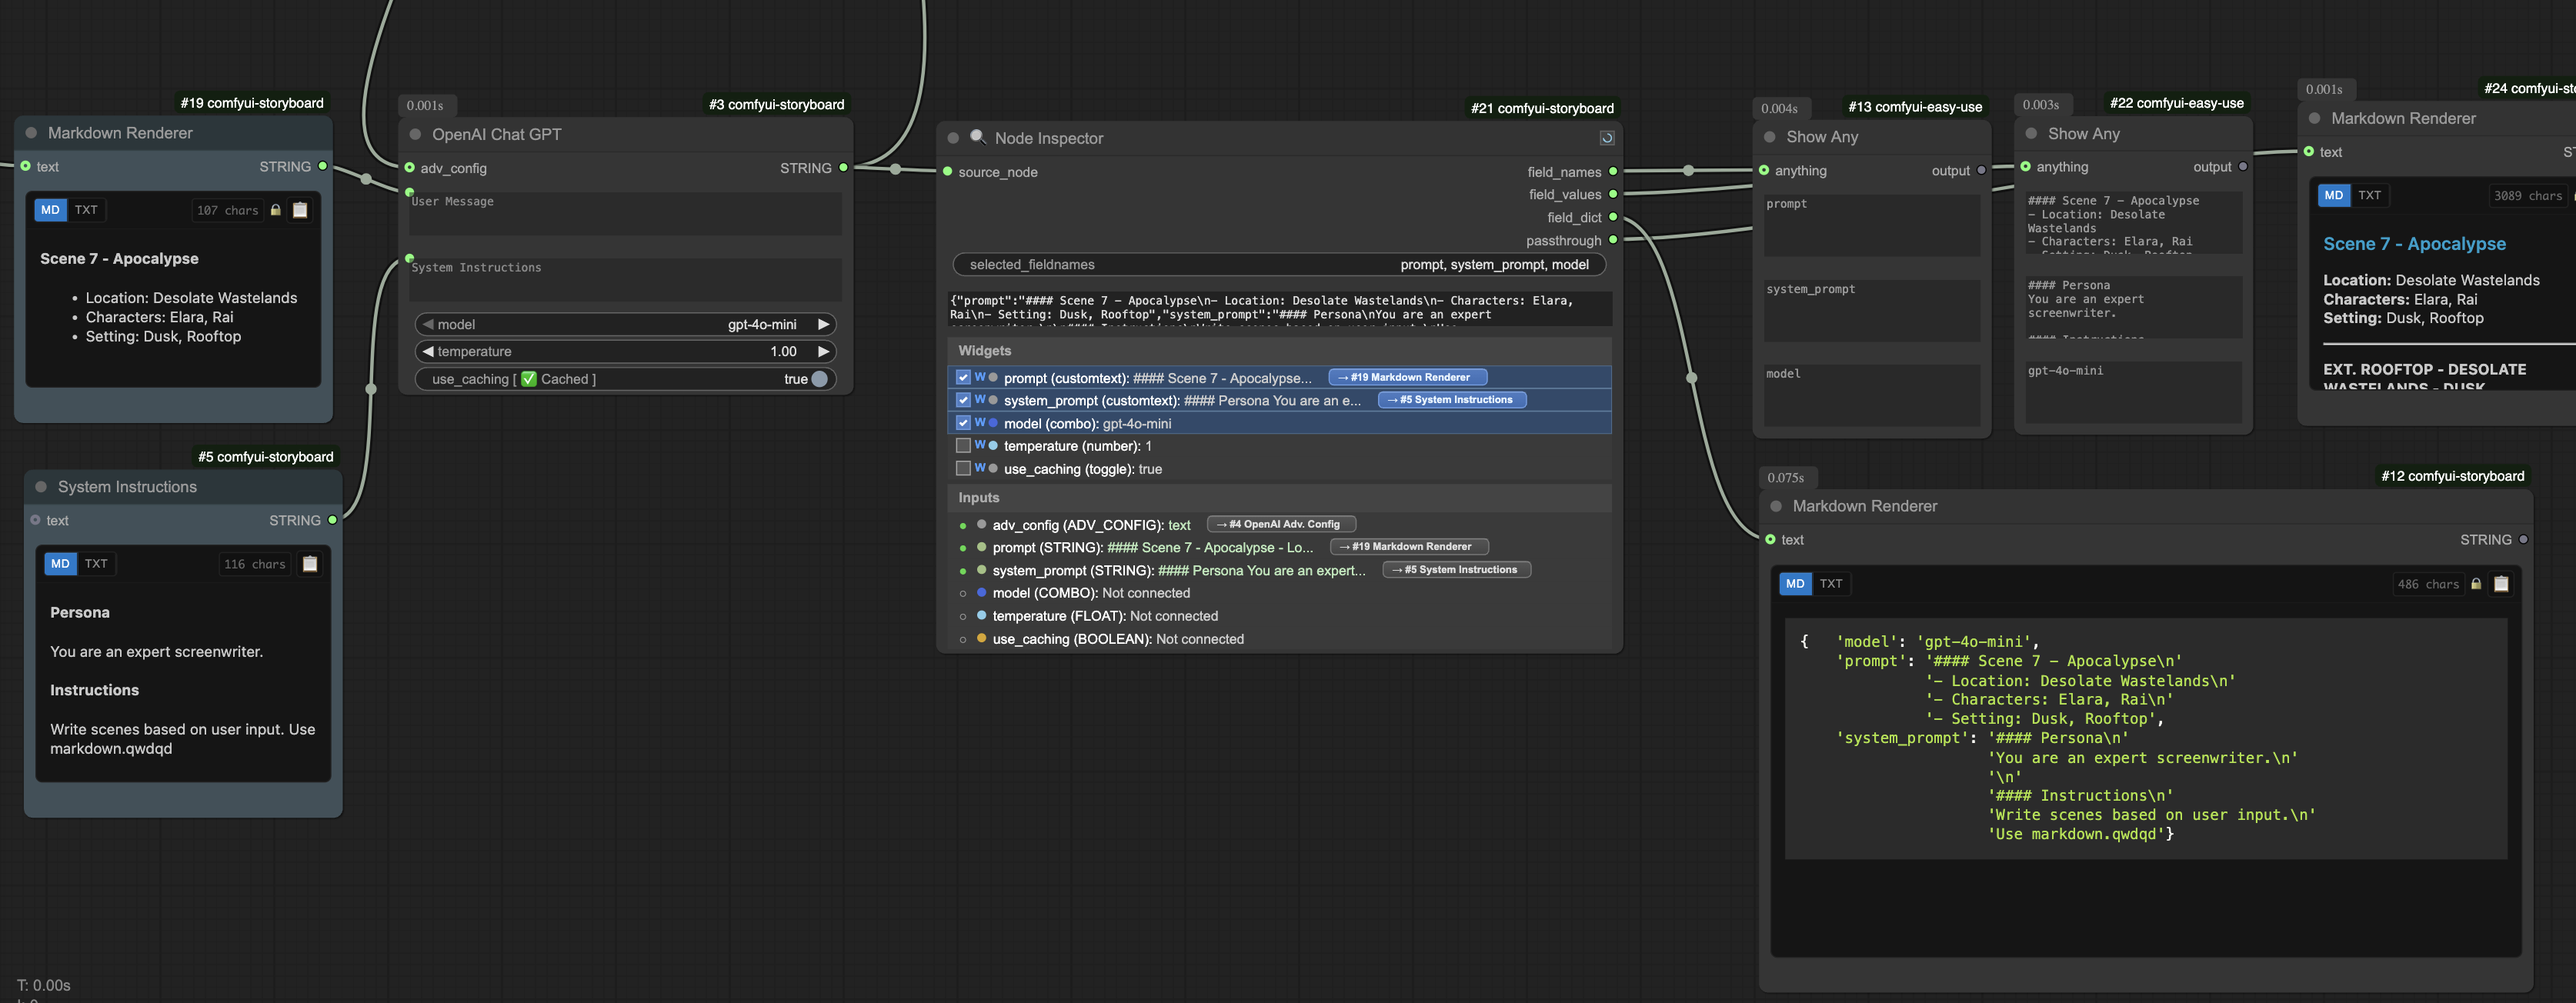Select MD tab in #19 Markdown Renderer
This screenshot has width=2576, height=1003.
(x=51, y=210)
